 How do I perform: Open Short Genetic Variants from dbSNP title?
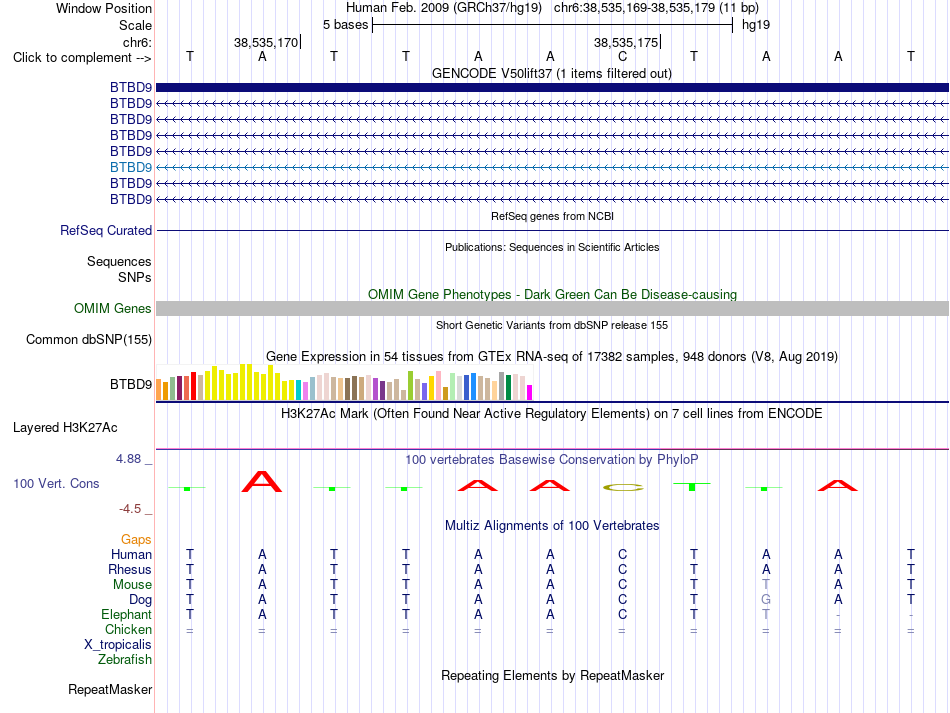tap(552, 325)
